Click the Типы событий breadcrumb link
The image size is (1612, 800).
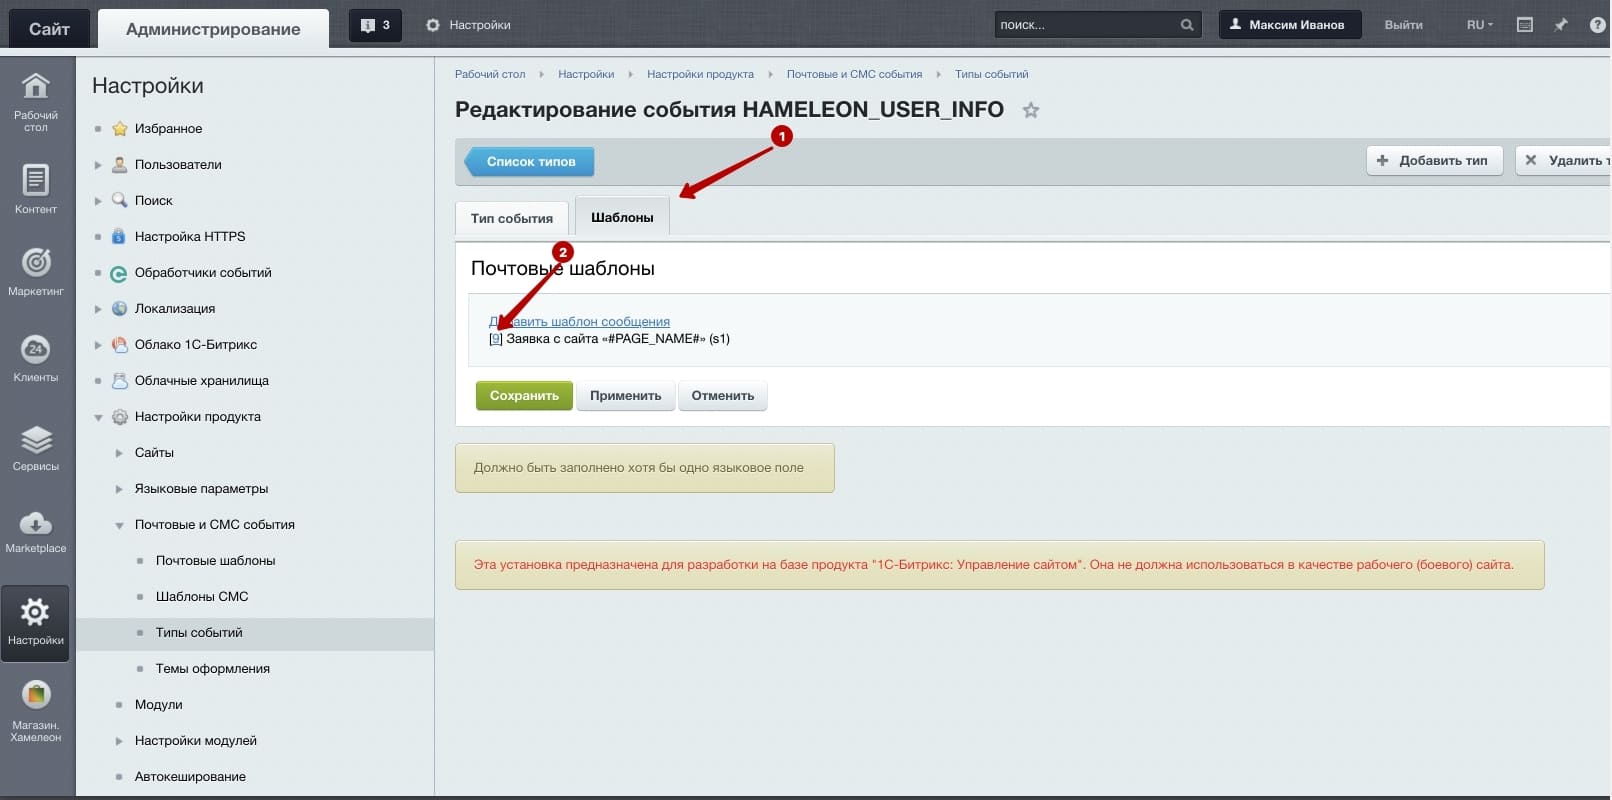point(991,74)
